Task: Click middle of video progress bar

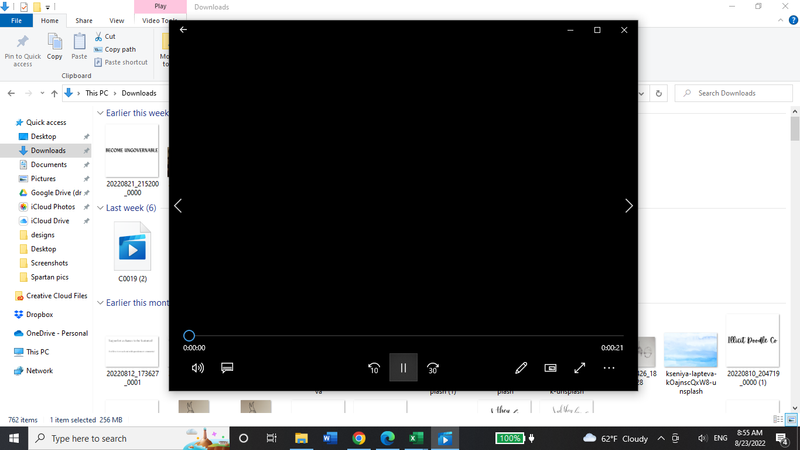Action: click(403, 335)
